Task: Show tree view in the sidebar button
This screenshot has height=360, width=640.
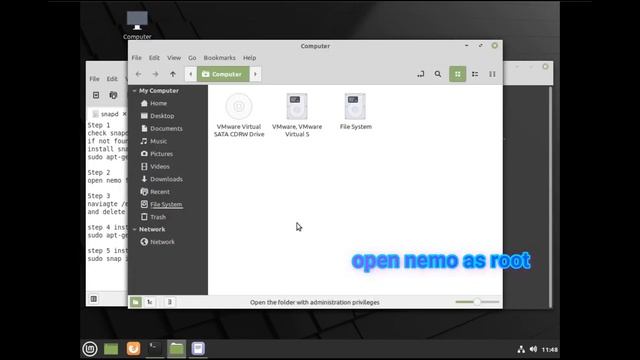Action: point(150,302)
